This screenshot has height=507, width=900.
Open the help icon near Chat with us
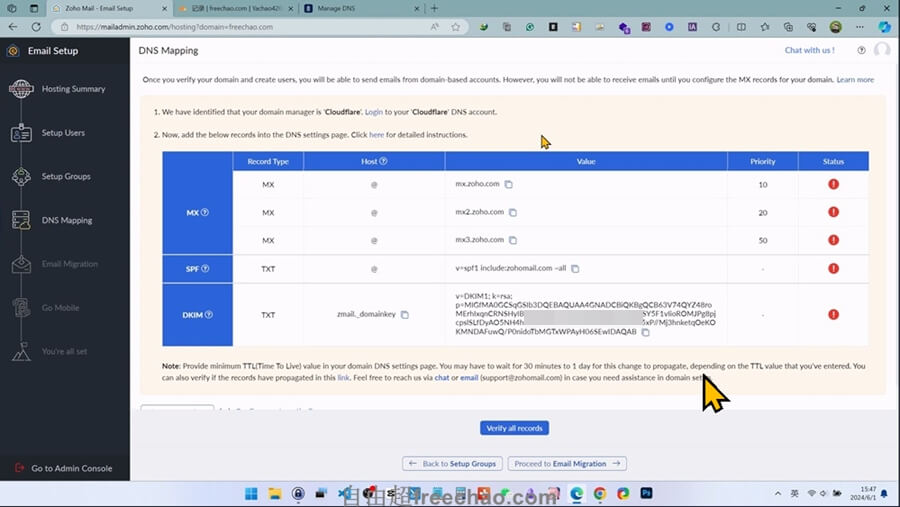(862, 51)
